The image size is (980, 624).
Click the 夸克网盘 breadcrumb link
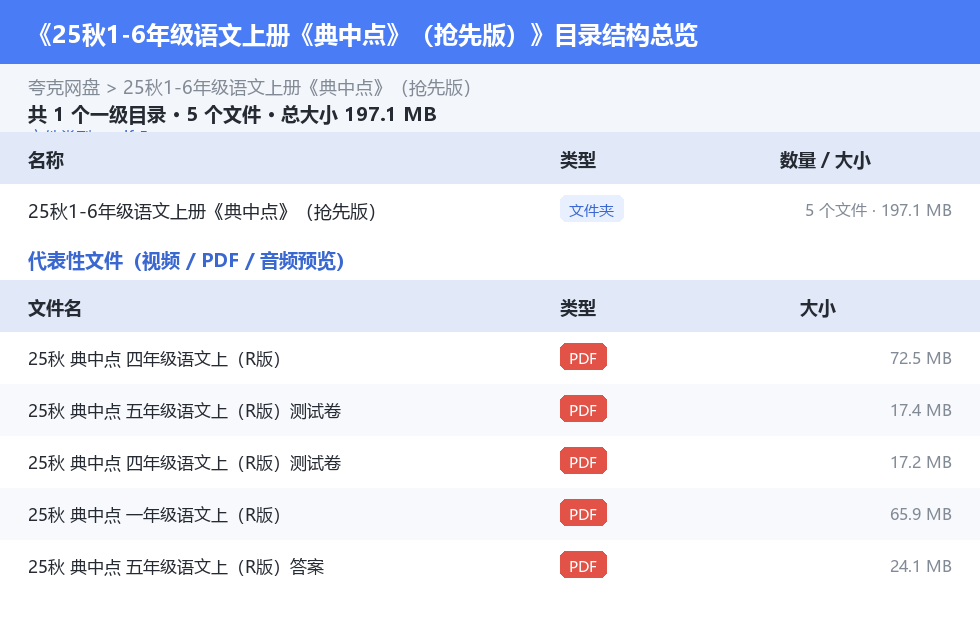pyautogui.click(x=64, y=88)
